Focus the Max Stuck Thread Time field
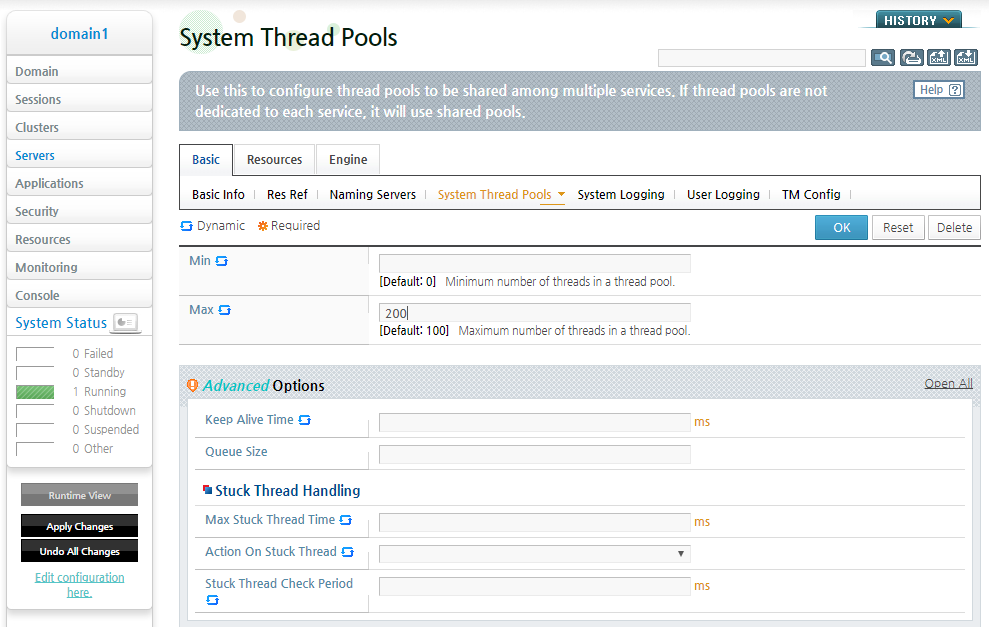 pos(534,522)
